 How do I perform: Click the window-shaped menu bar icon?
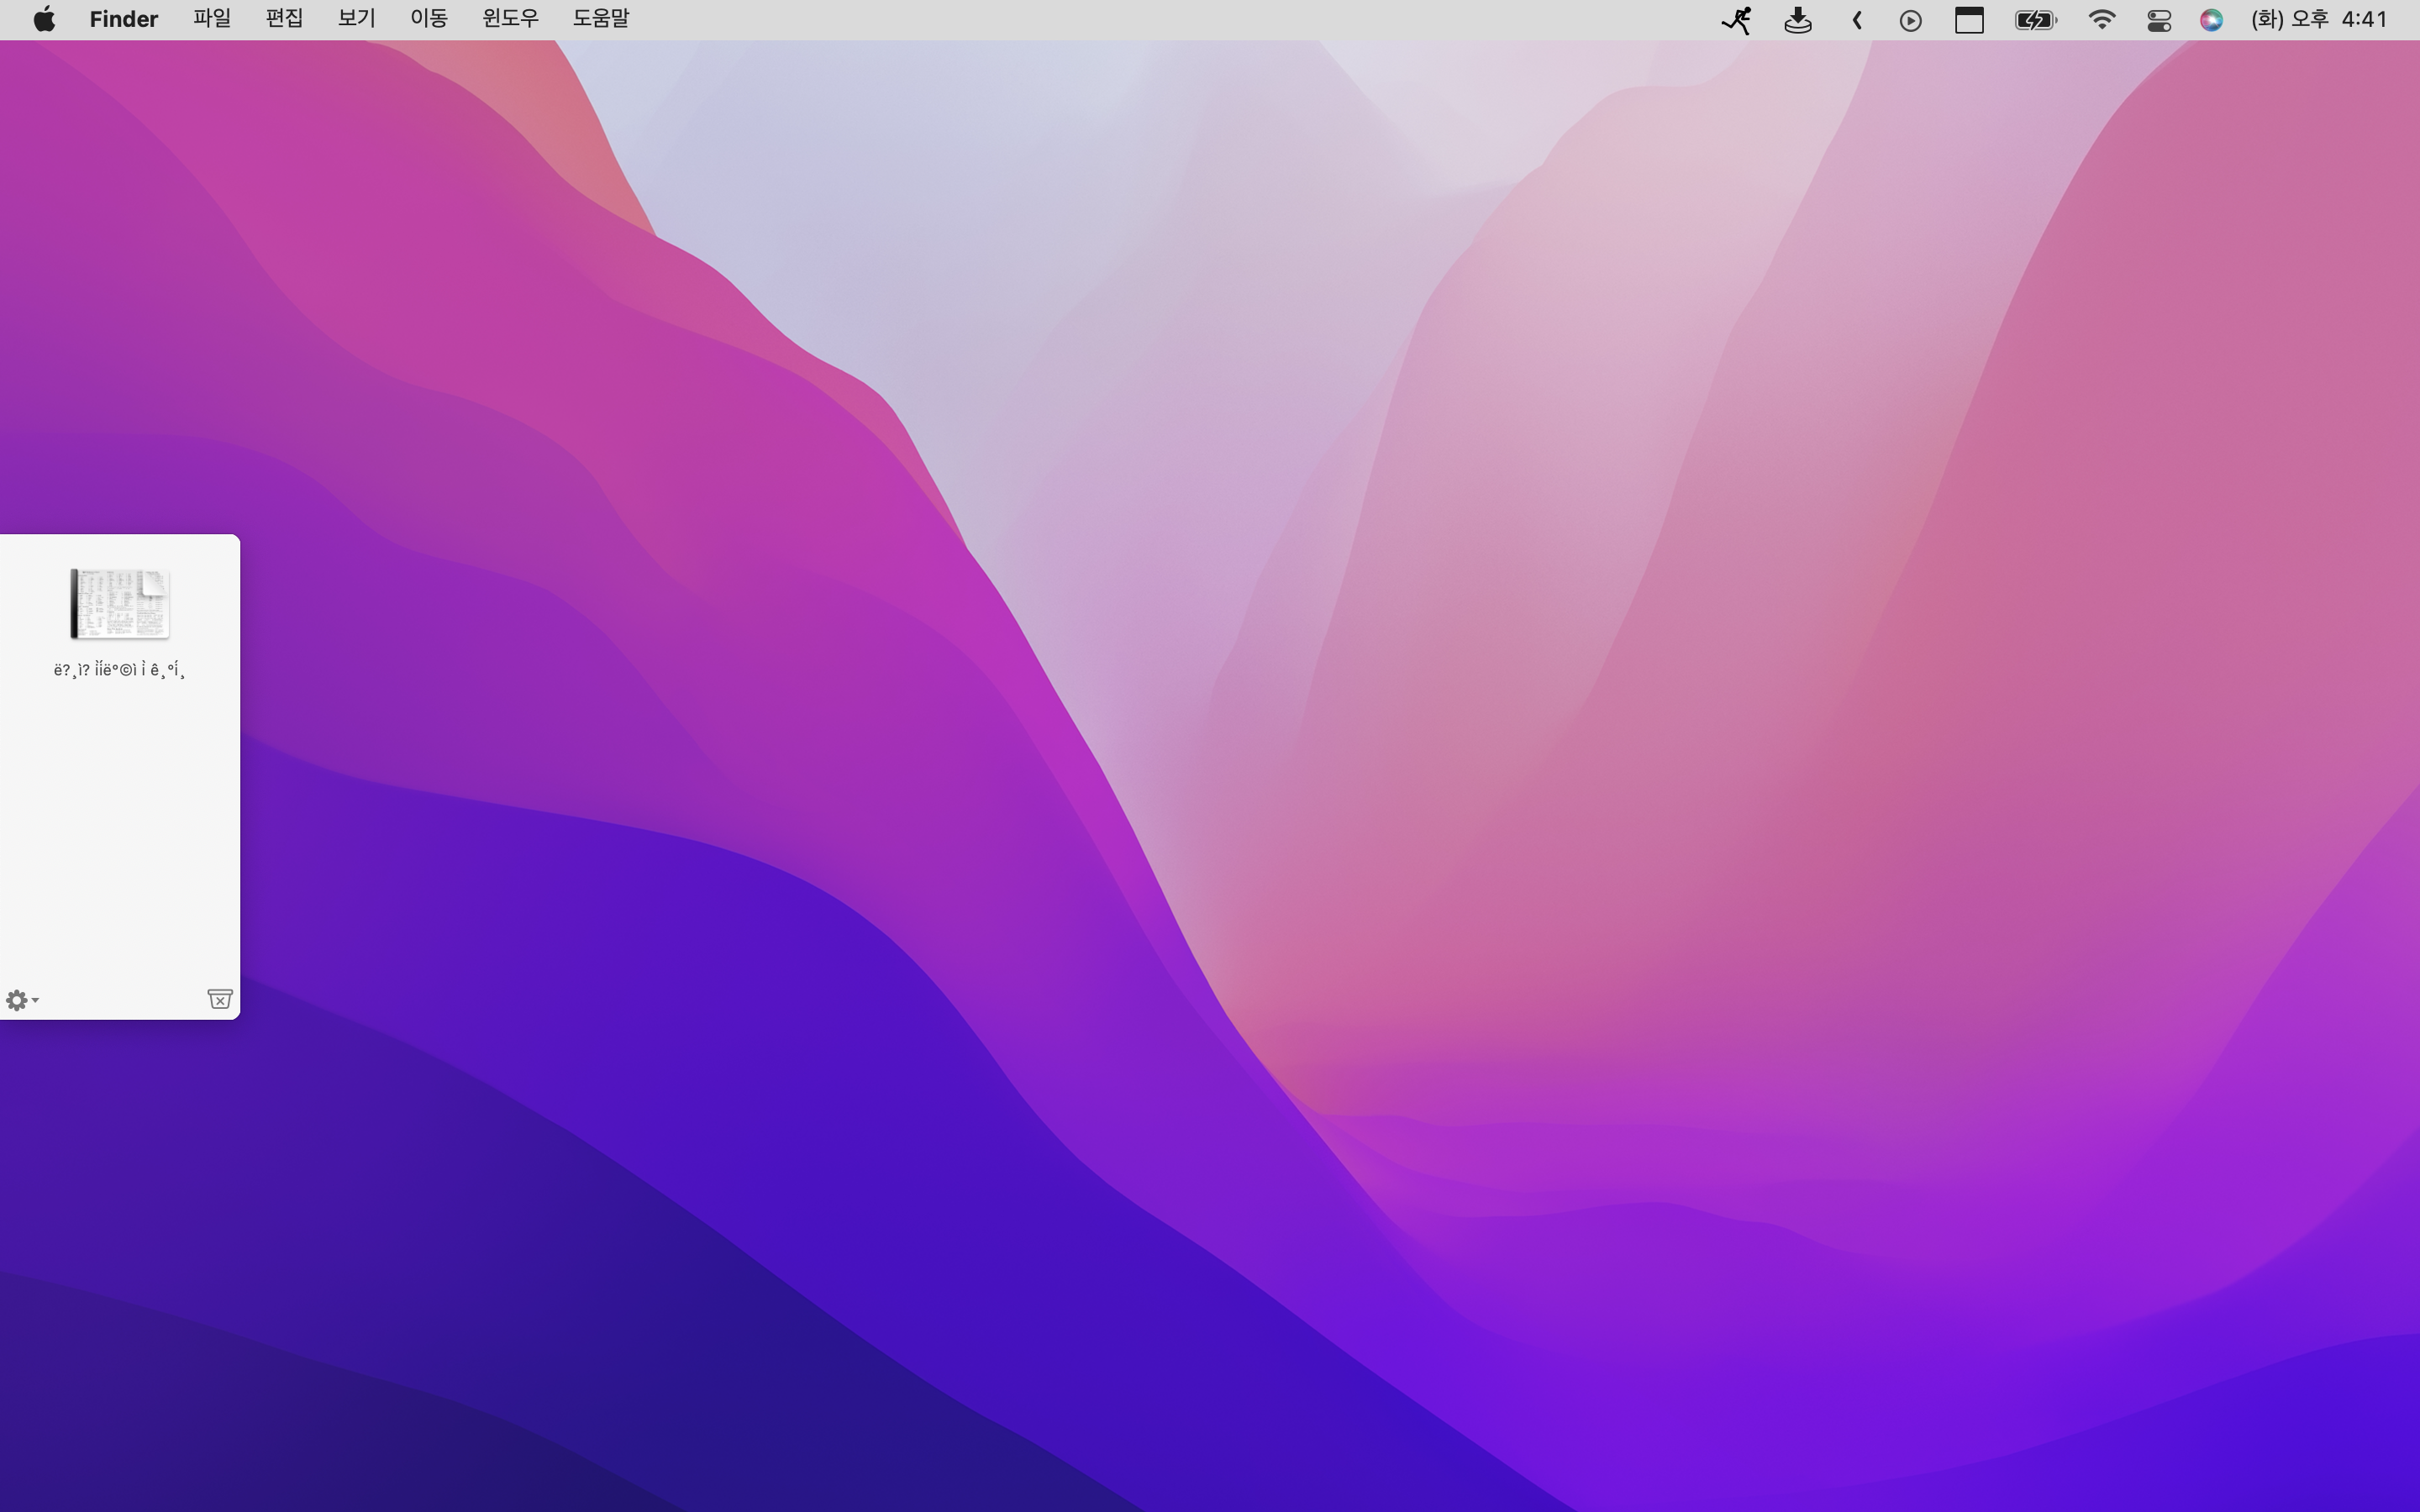[x=1969, y=20]
